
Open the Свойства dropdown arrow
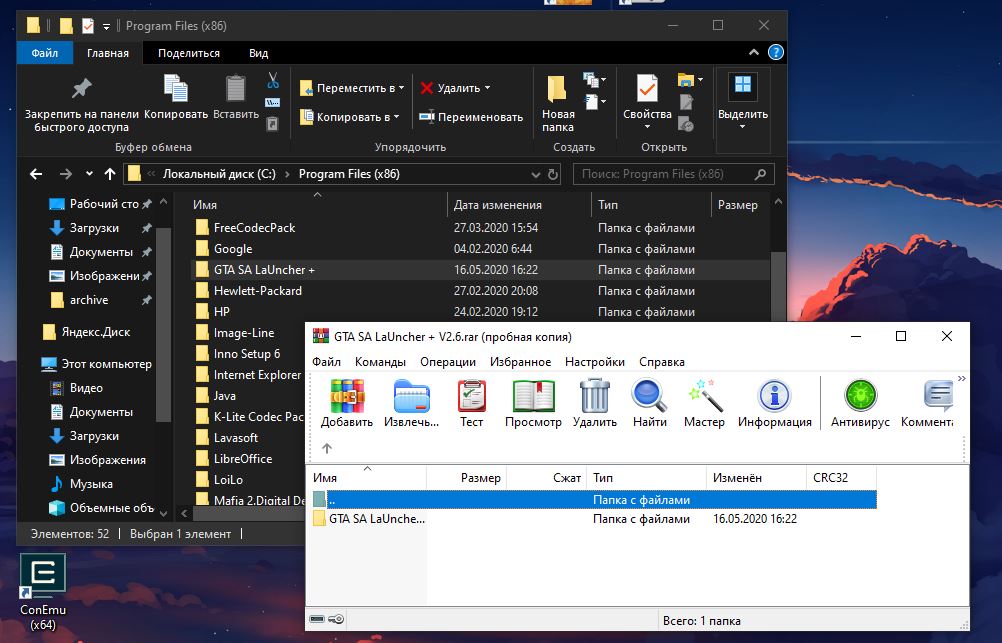(647, 127)
